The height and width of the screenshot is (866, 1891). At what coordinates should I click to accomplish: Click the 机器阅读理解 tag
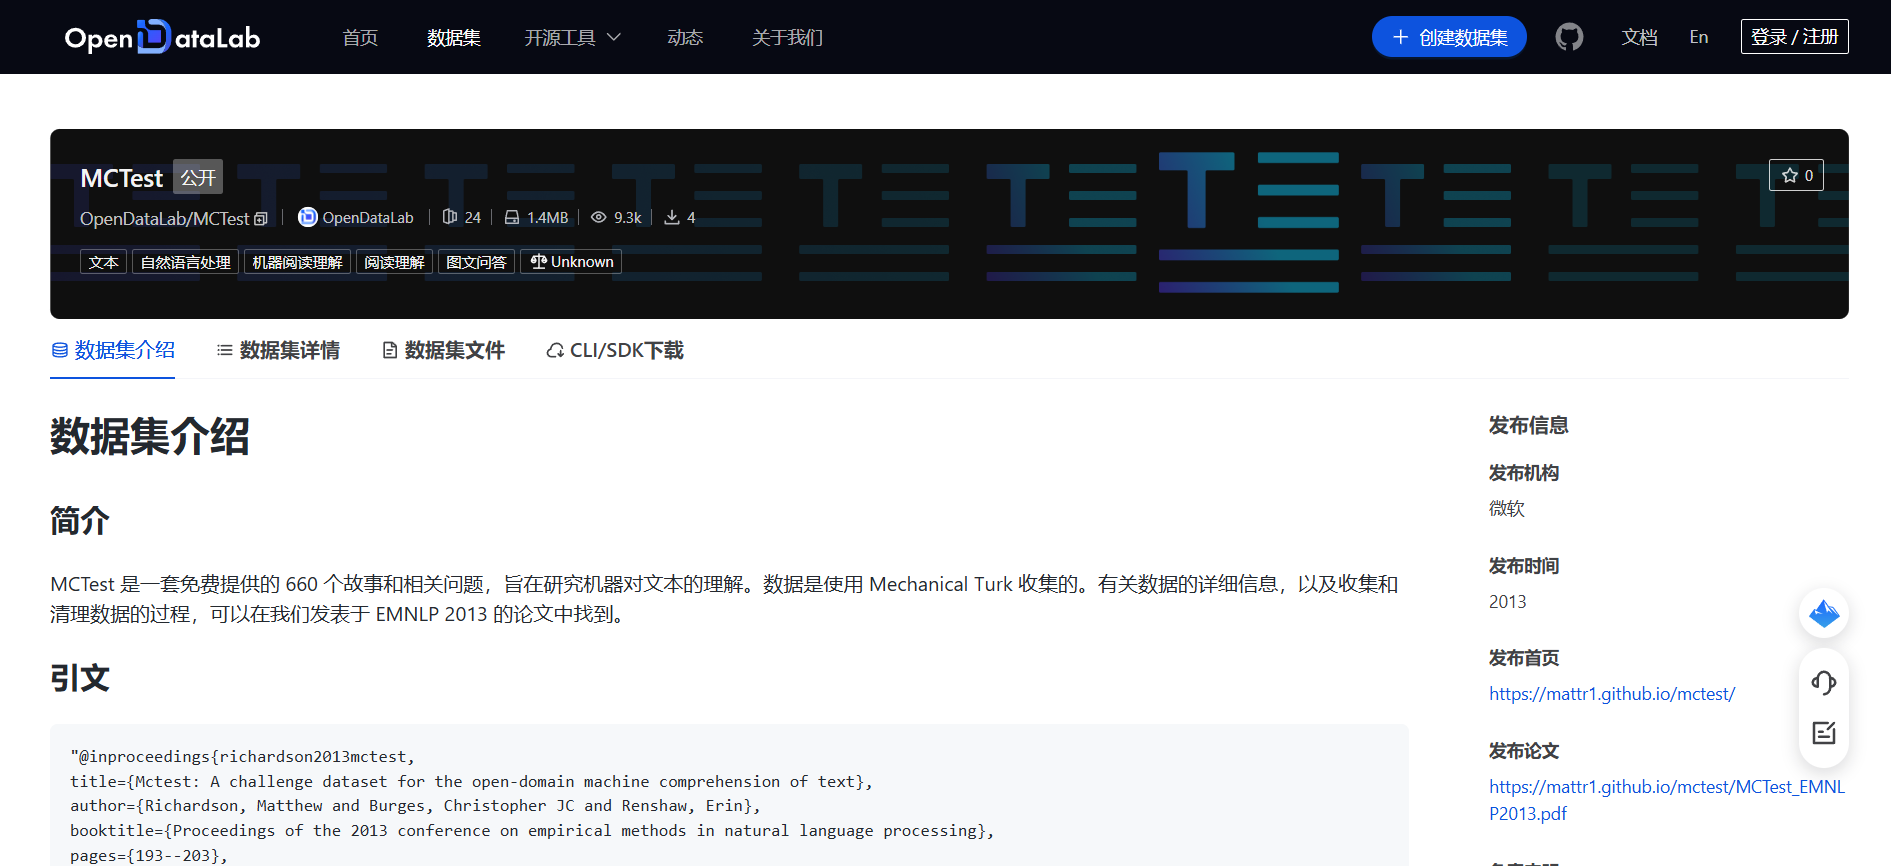[297, 262]
